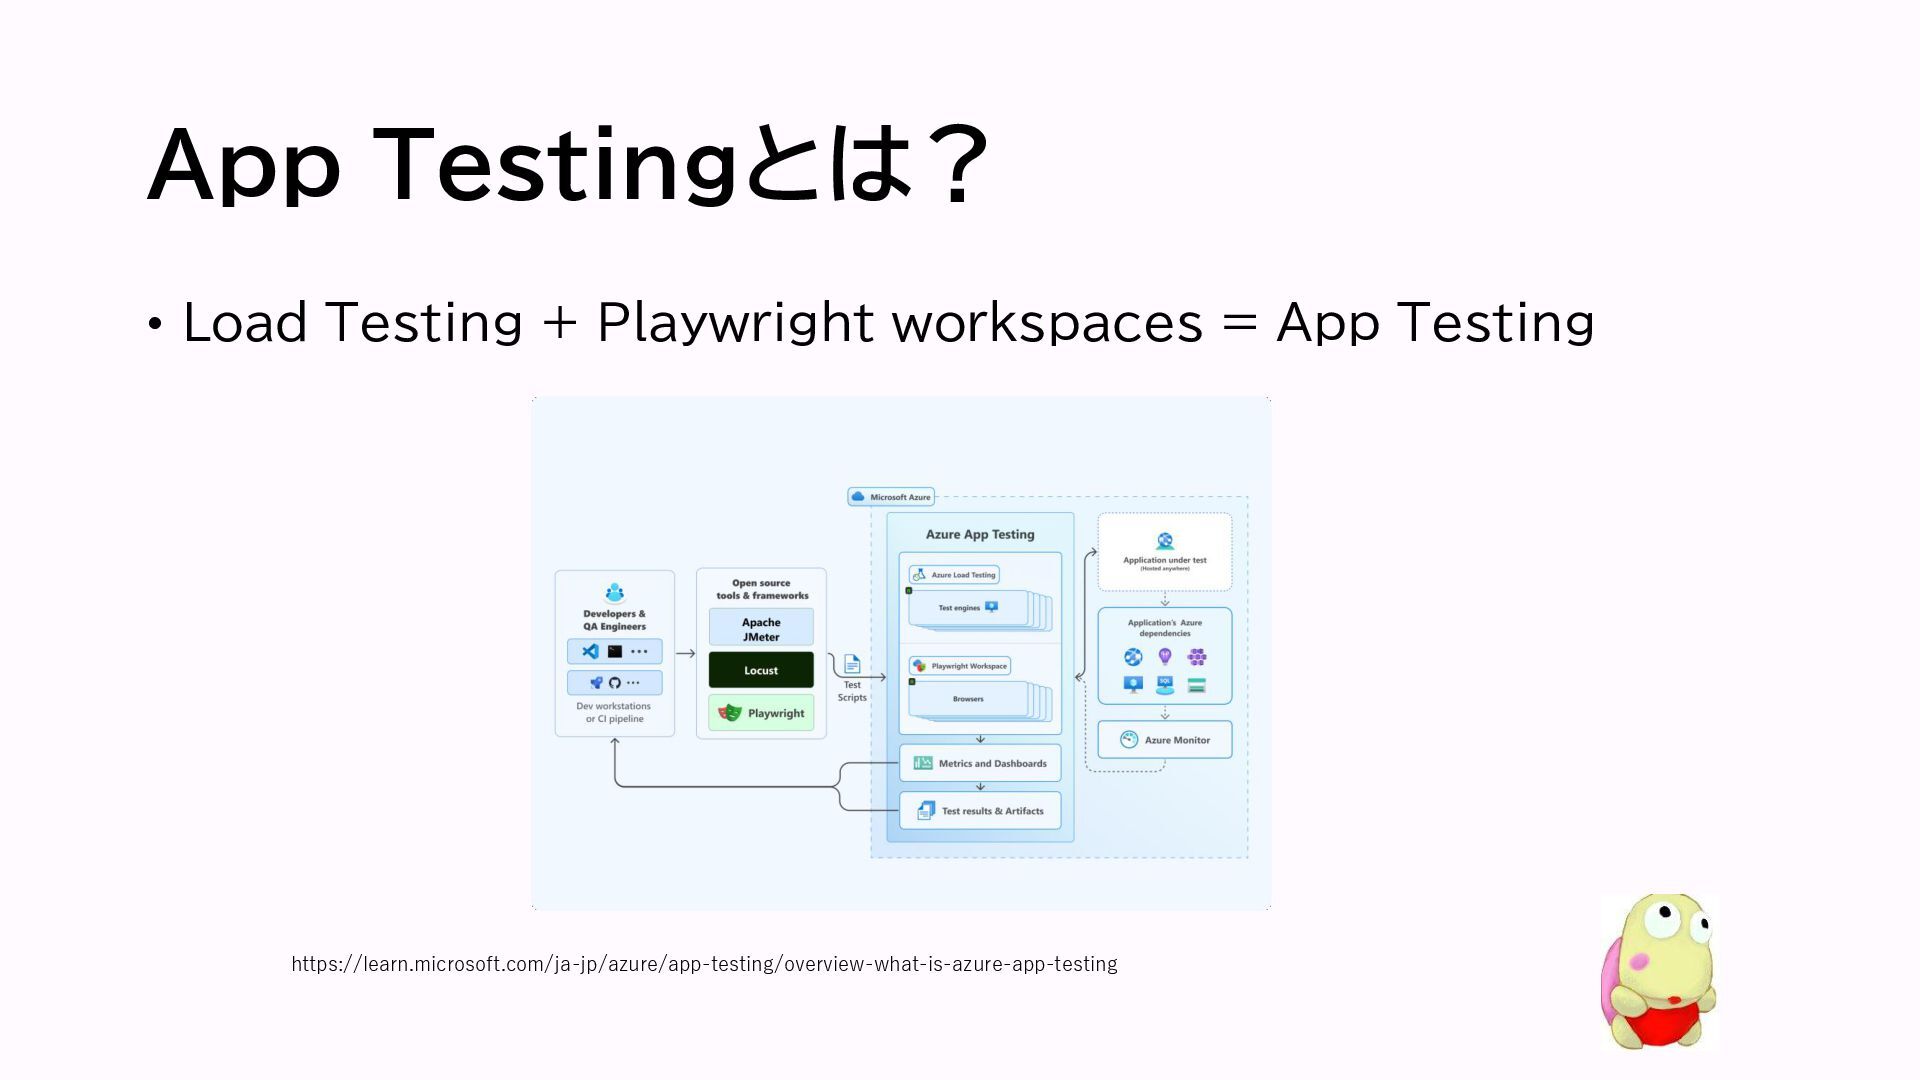Click the Test results & Artifacts files icon

click(926, 811)
